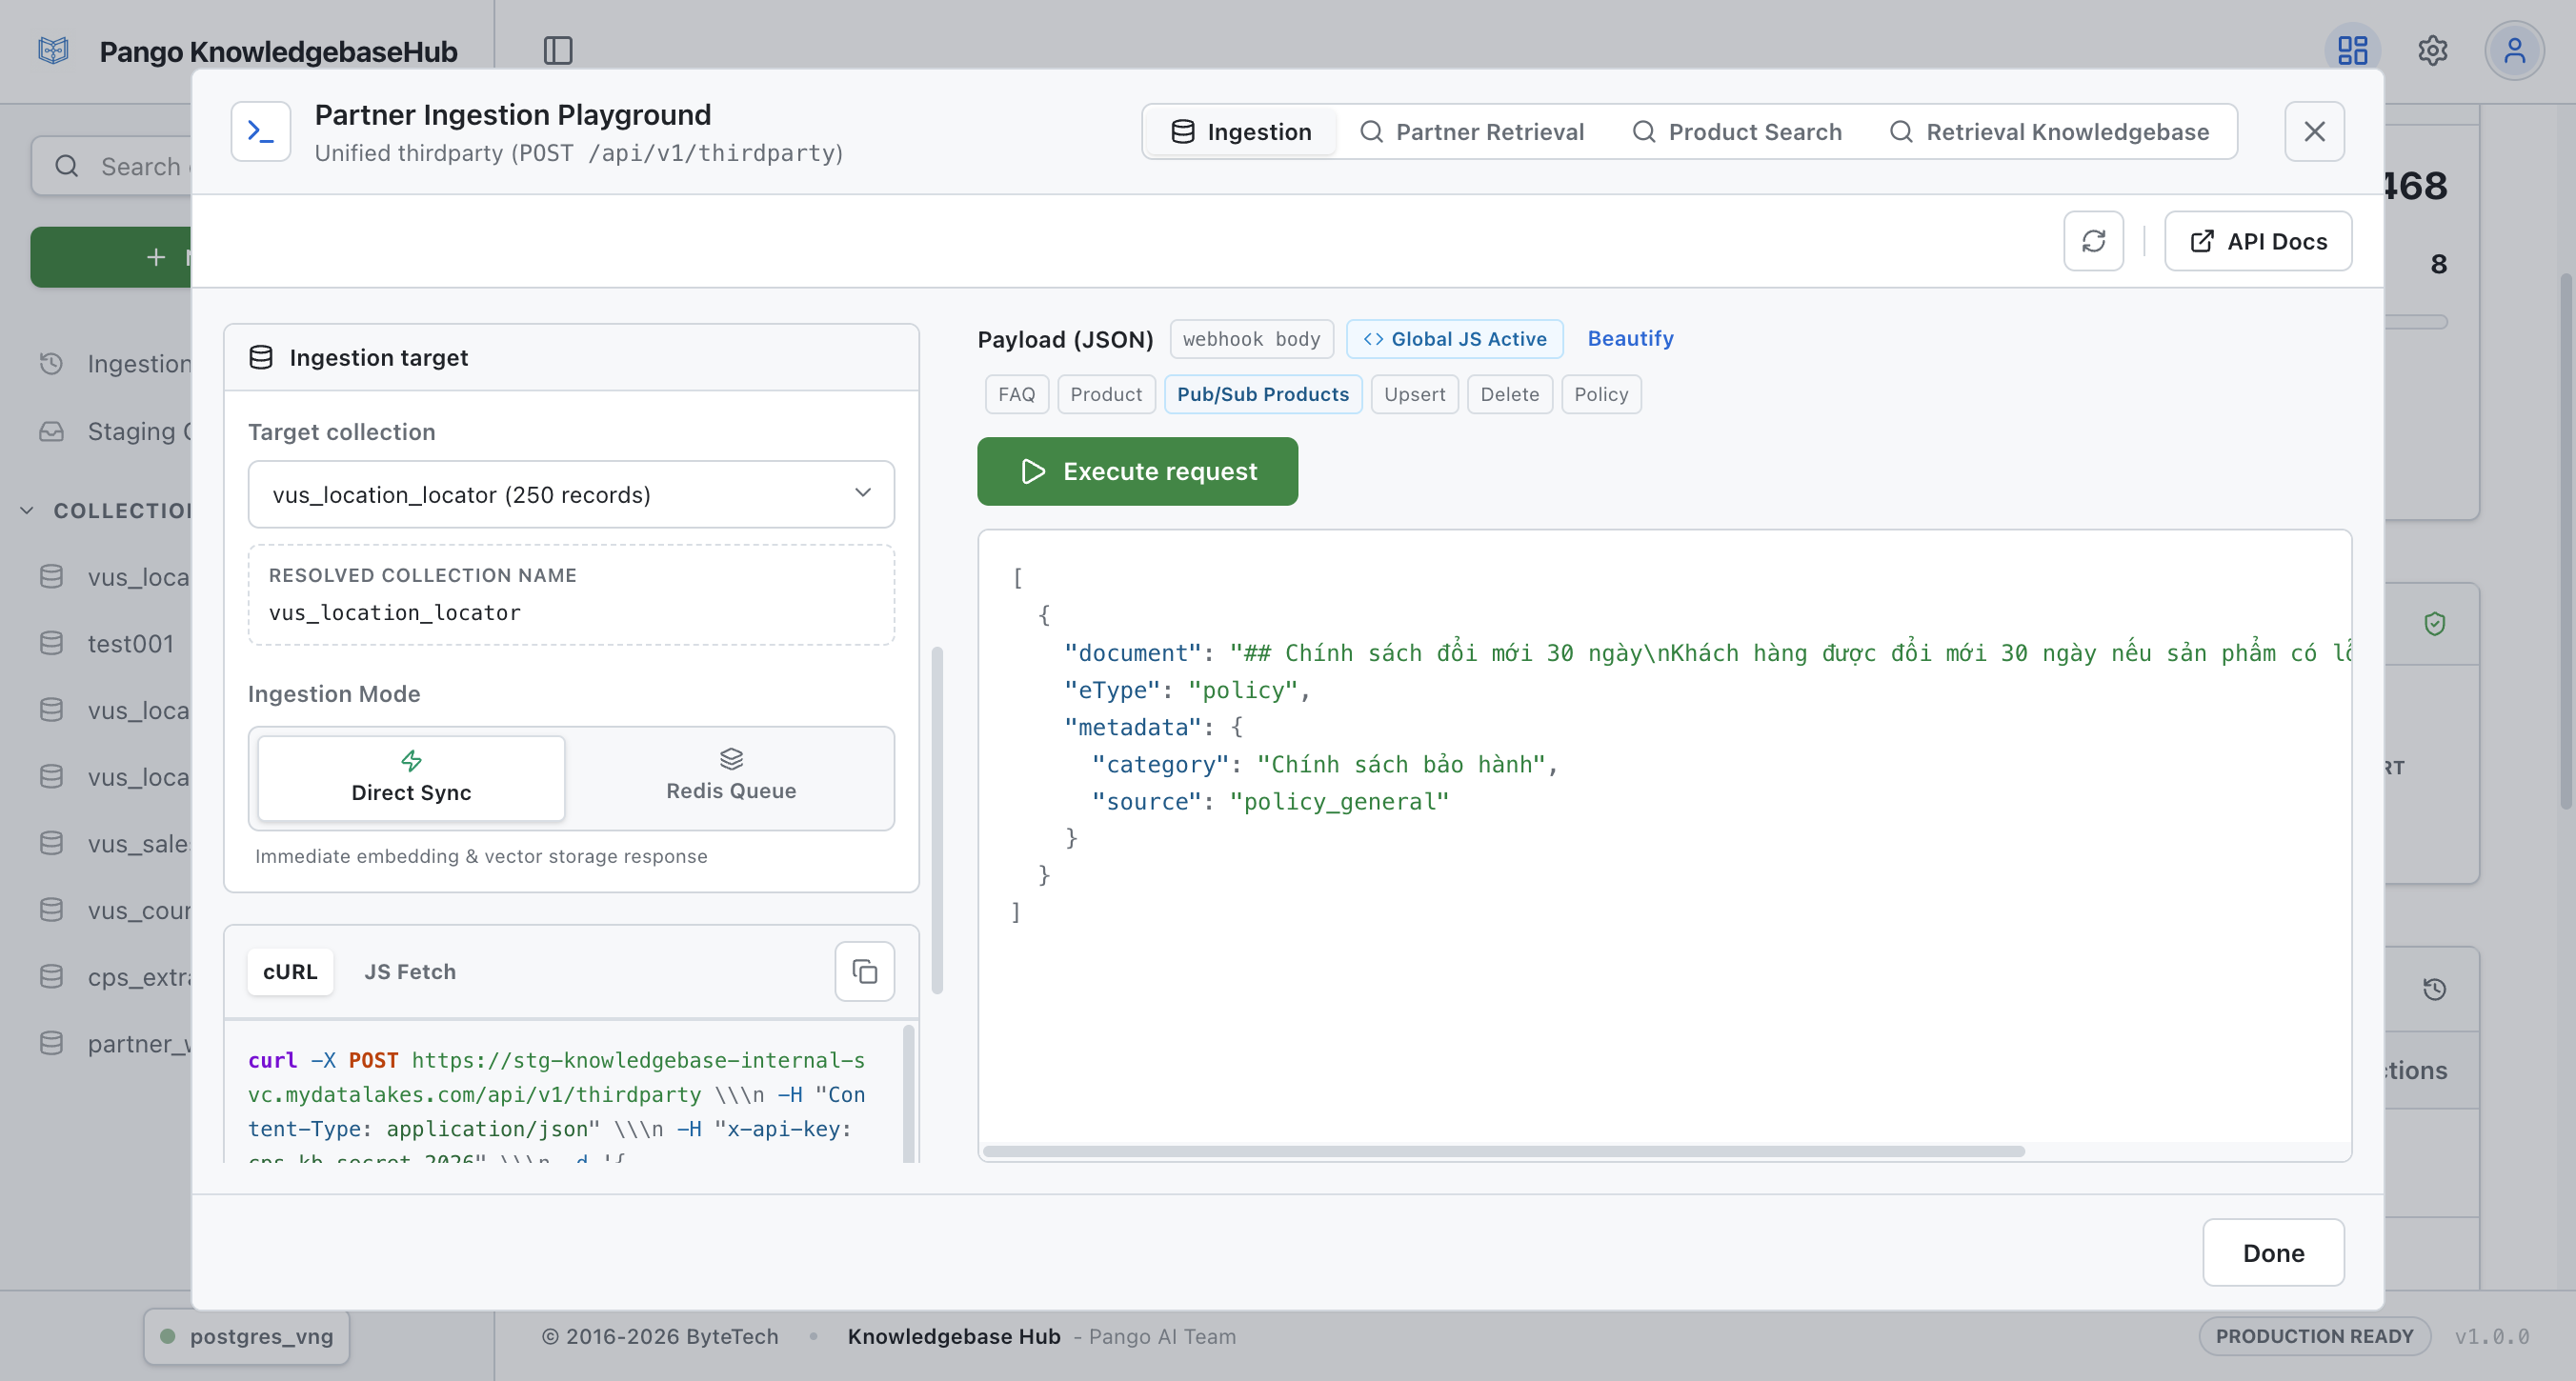Viewport: 2576px width, 1381px height.
Task: Click the database icon beside partner_v collection
Action: tap(51, 1043)
